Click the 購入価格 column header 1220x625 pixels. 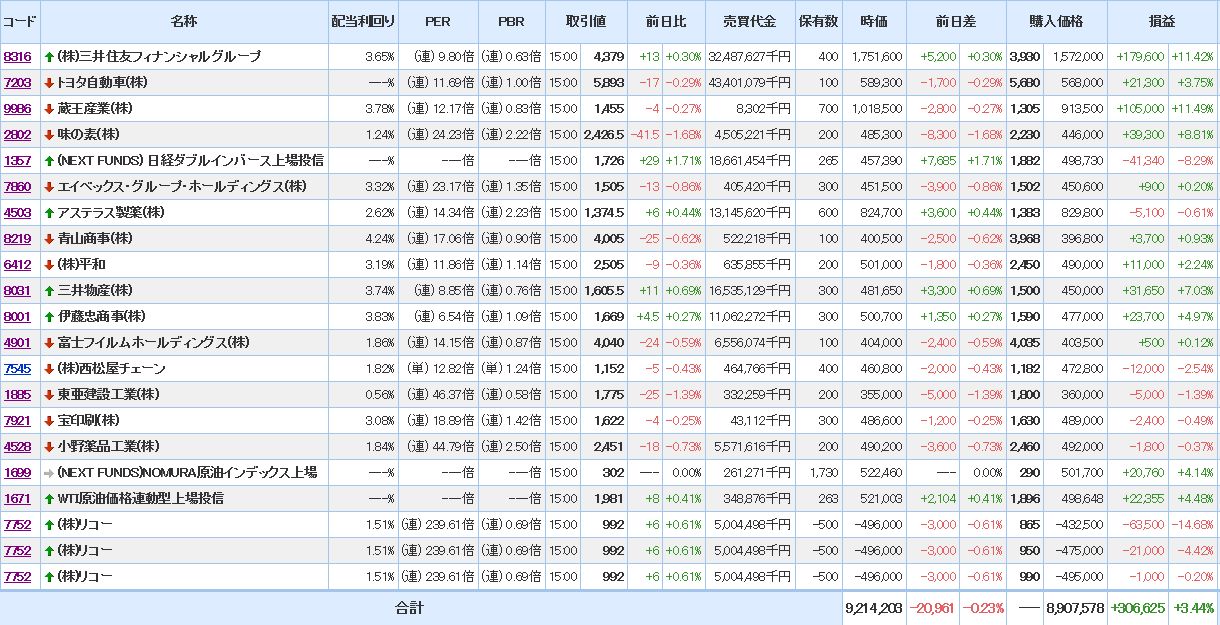point(1056,21)
